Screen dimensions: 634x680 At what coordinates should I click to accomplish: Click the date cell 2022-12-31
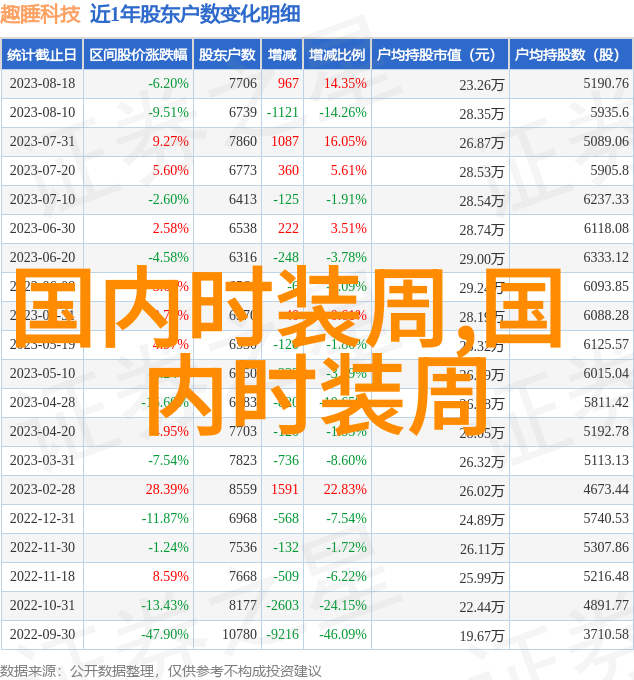click(42, 519)
